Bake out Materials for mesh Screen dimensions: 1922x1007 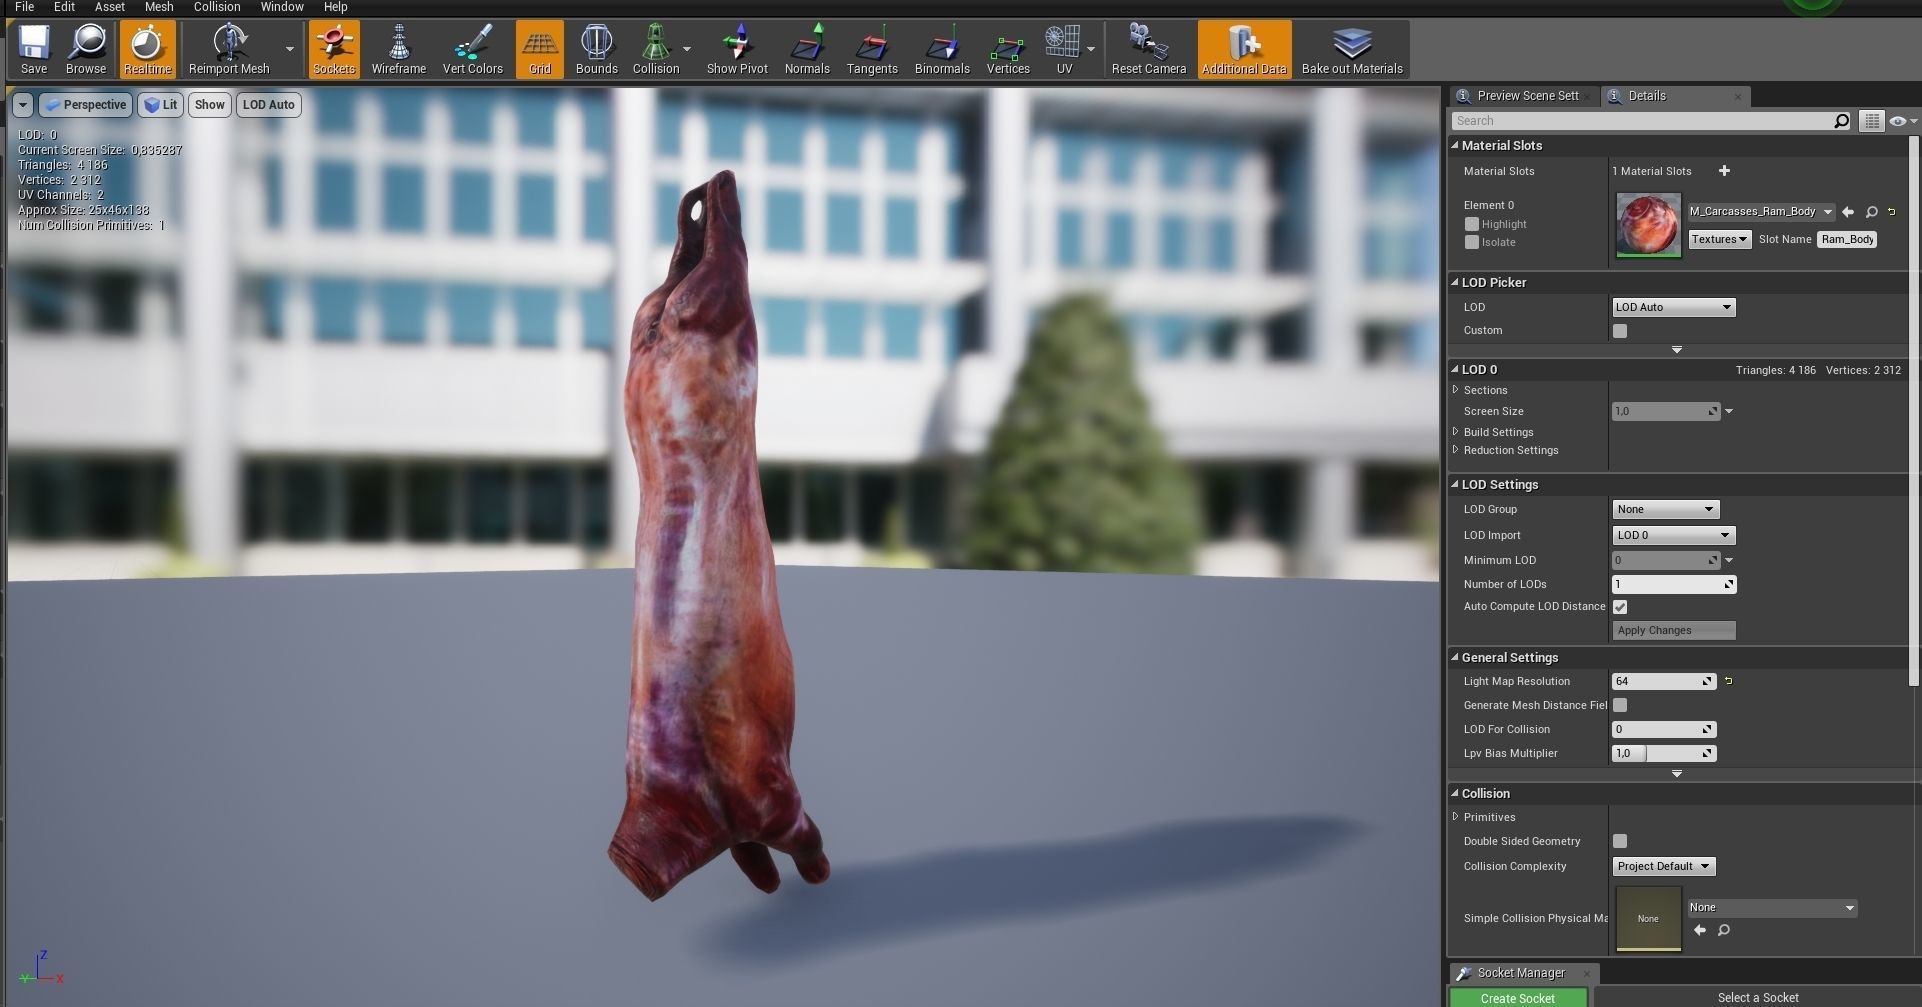(x=1352, y=49)
